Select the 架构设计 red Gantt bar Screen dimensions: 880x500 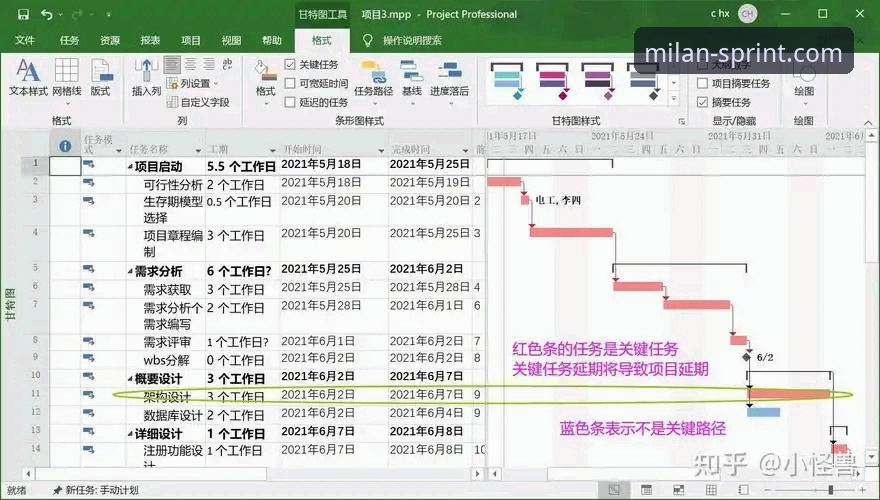[789, 394]
